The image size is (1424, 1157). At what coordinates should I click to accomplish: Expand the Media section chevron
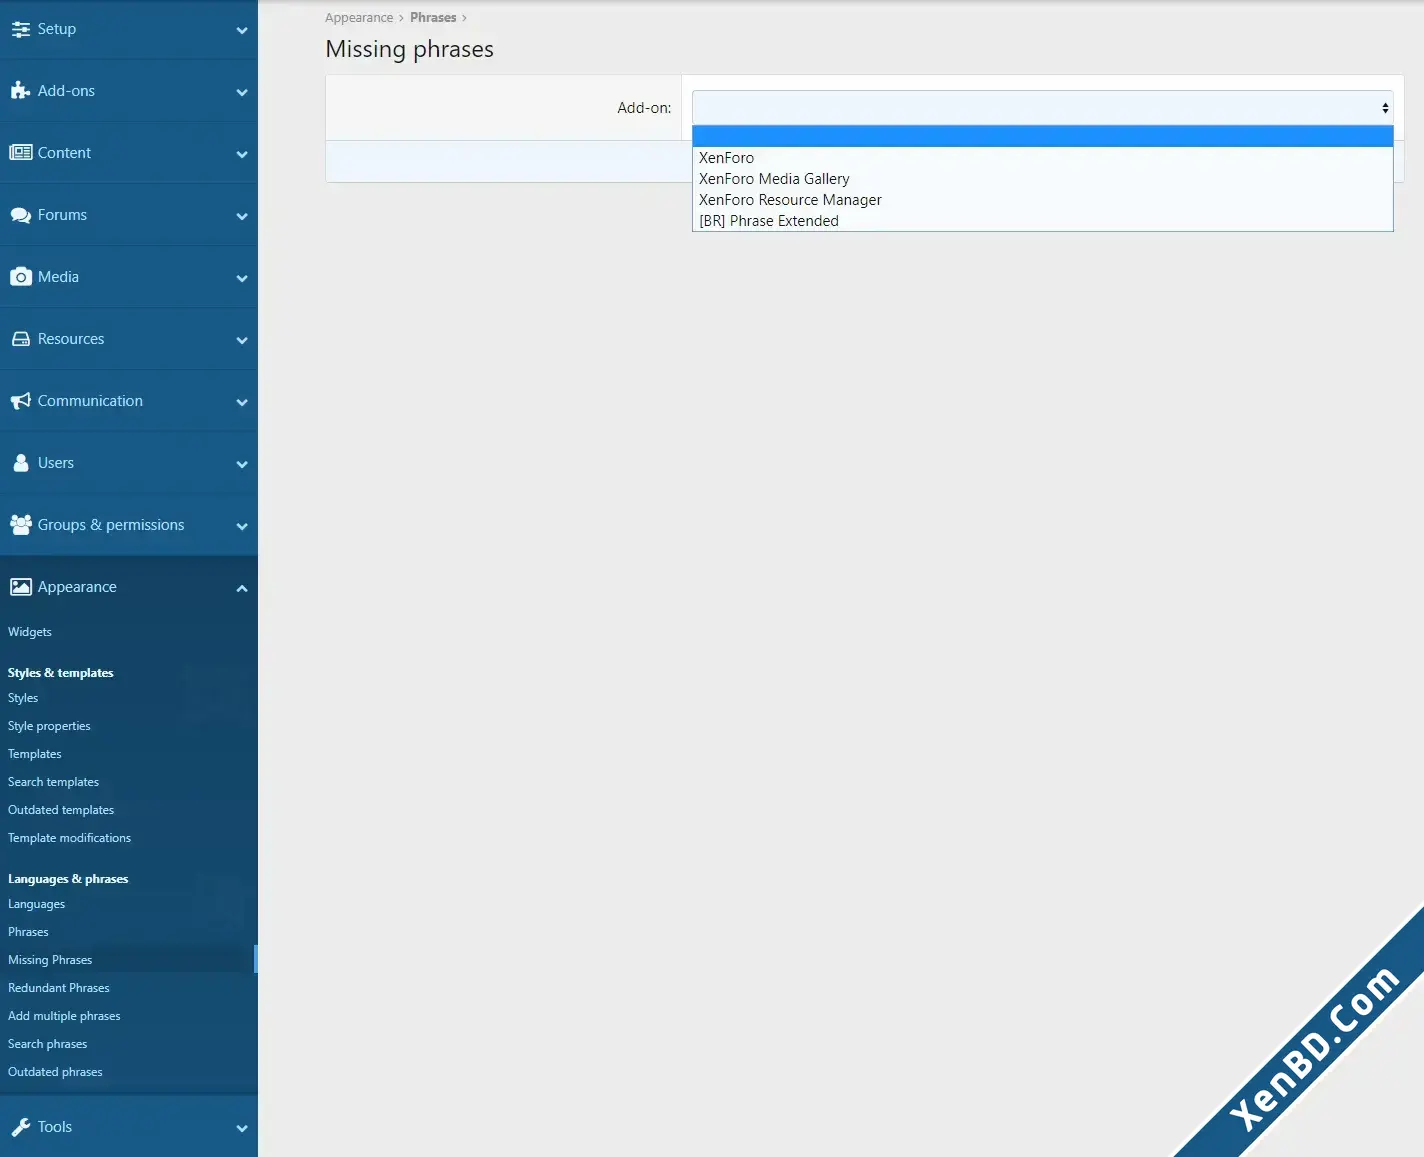pos(241,278)
